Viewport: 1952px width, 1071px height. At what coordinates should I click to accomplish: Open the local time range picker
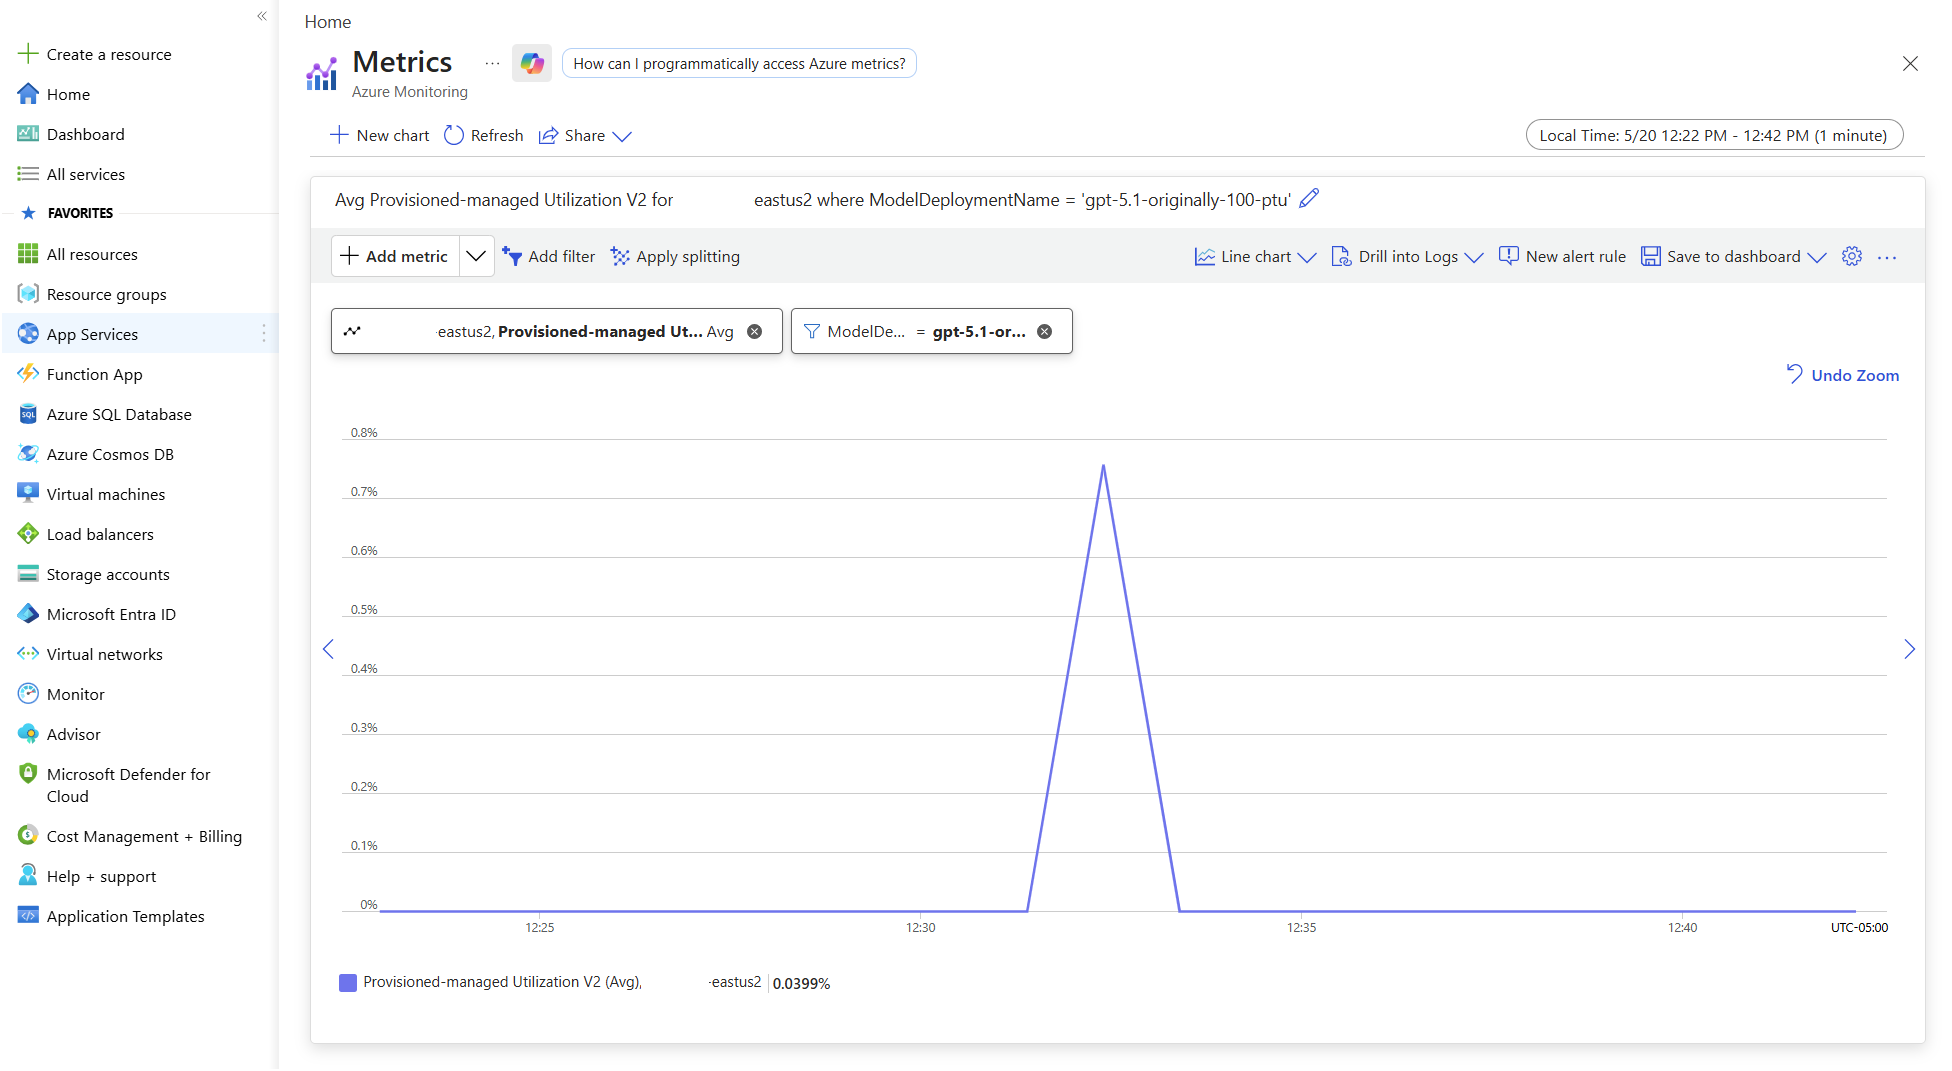[x=1714, y=135]
